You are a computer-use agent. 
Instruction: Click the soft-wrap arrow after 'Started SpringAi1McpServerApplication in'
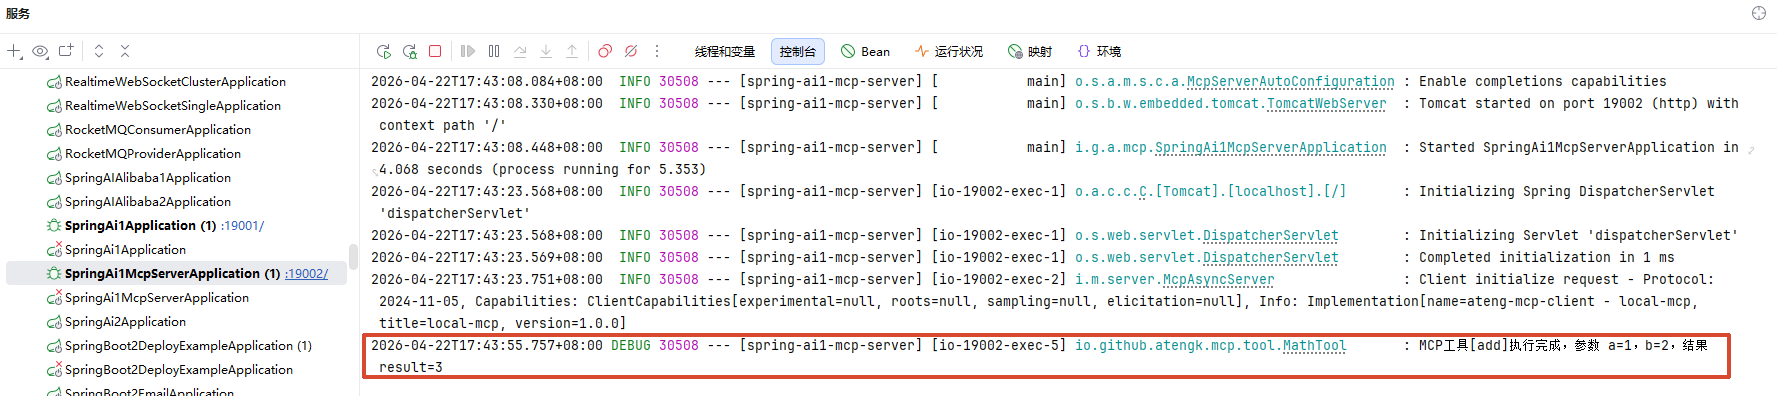(1751, 149)
